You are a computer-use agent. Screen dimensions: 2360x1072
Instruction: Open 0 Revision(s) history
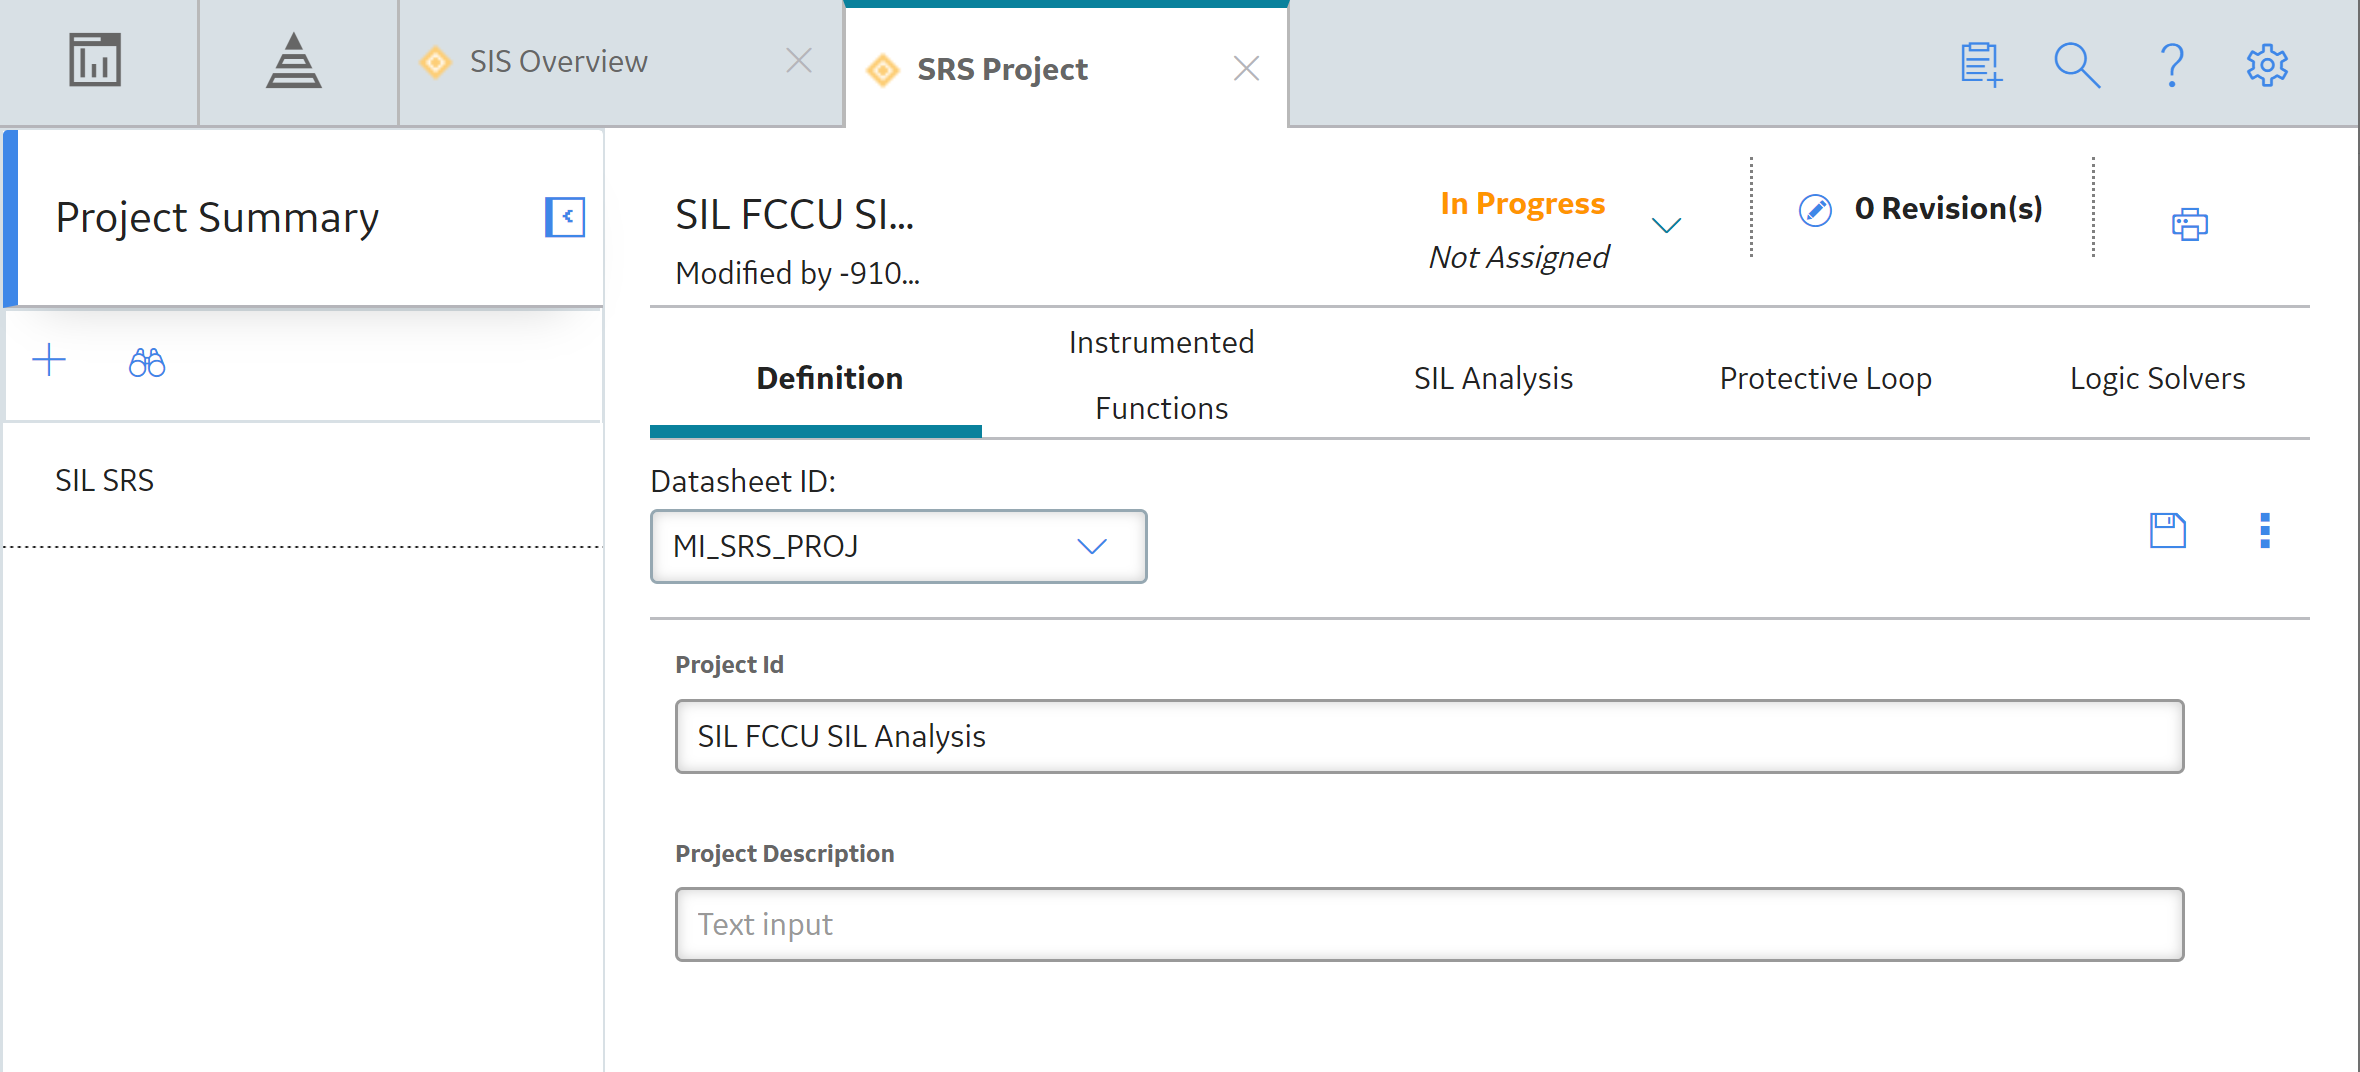1948,208
